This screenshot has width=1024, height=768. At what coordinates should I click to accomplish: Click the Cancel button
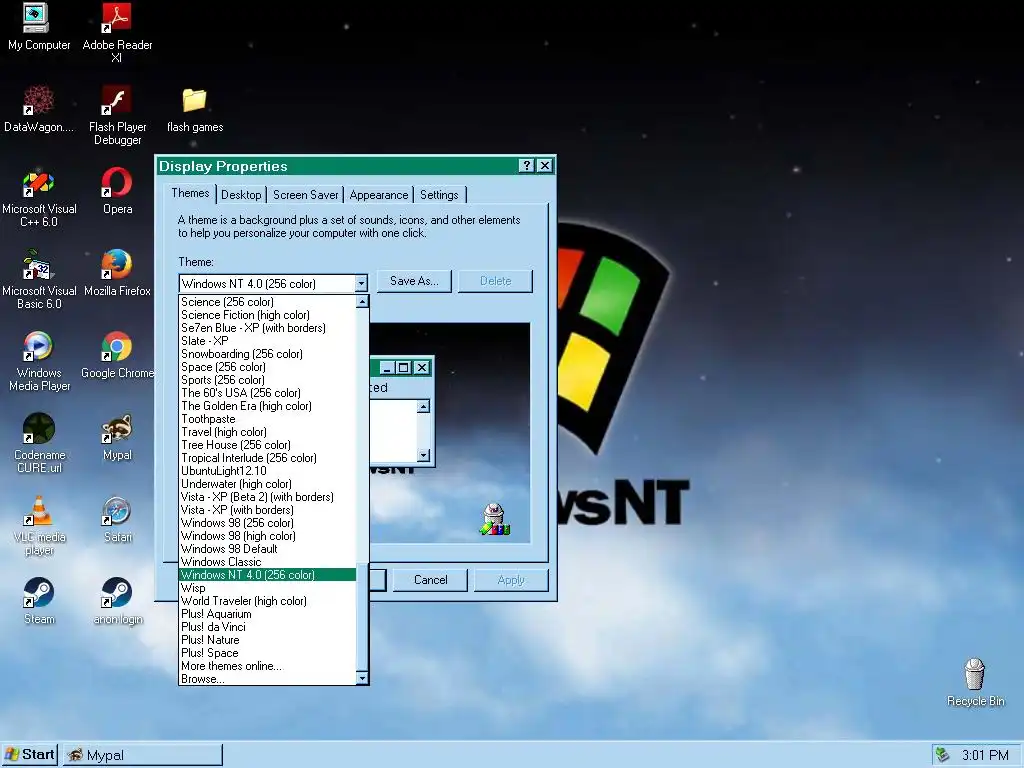click(430, 580)
